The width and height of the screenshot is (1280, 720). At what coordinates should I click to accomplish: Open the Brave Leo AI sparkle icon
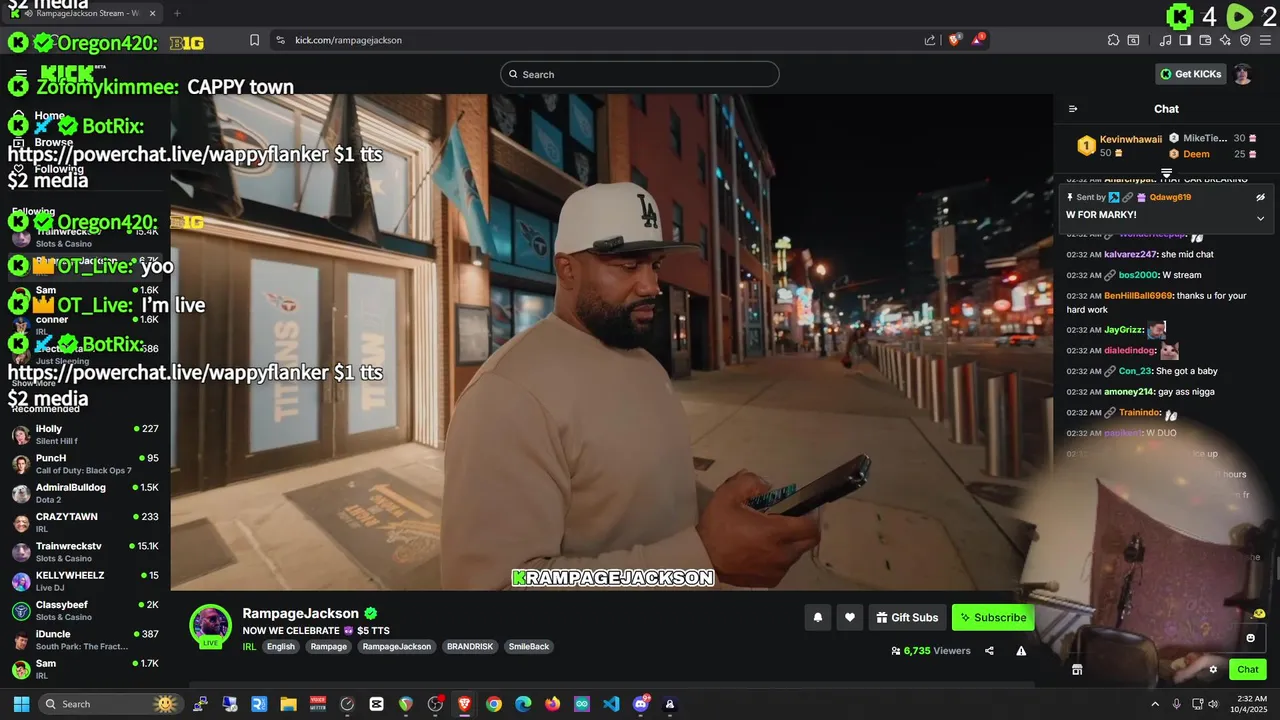tap(1225, 40)
